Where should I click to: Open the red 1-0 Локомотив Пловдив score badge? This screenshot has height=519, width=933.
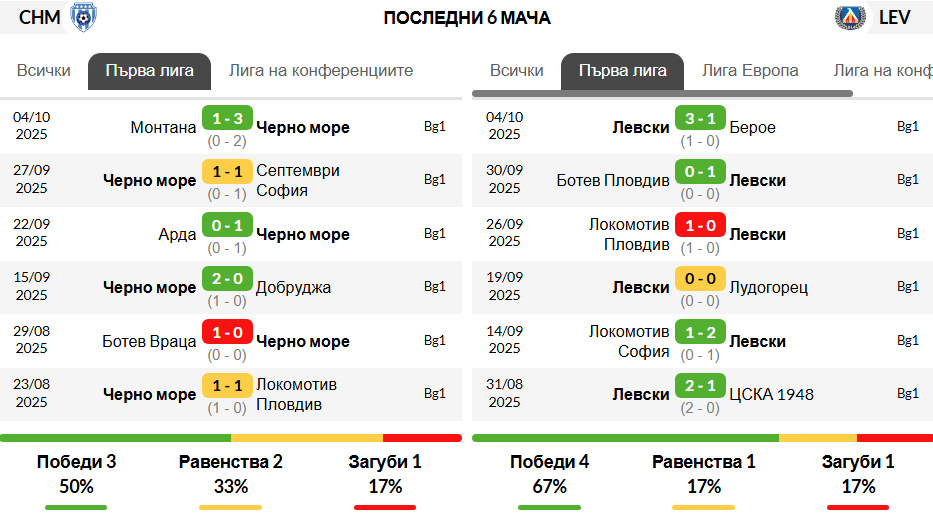coord(700,226)
